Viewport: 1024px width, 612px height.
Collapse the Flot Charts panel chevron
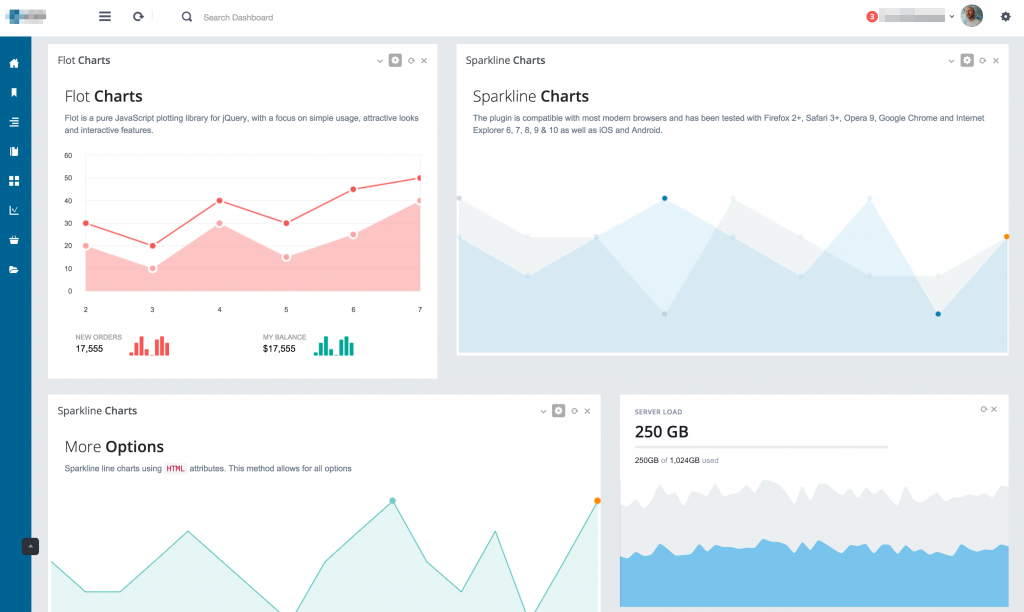[x=379, y=61]
